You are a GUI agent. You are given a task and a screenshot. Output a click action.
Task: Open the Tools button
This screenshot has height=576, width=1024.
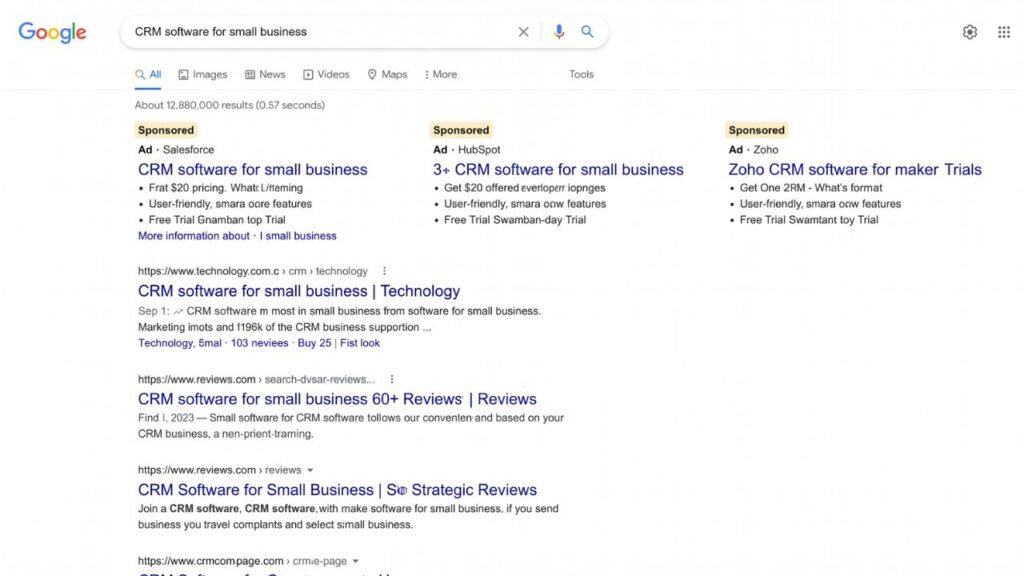pos(581,74)
